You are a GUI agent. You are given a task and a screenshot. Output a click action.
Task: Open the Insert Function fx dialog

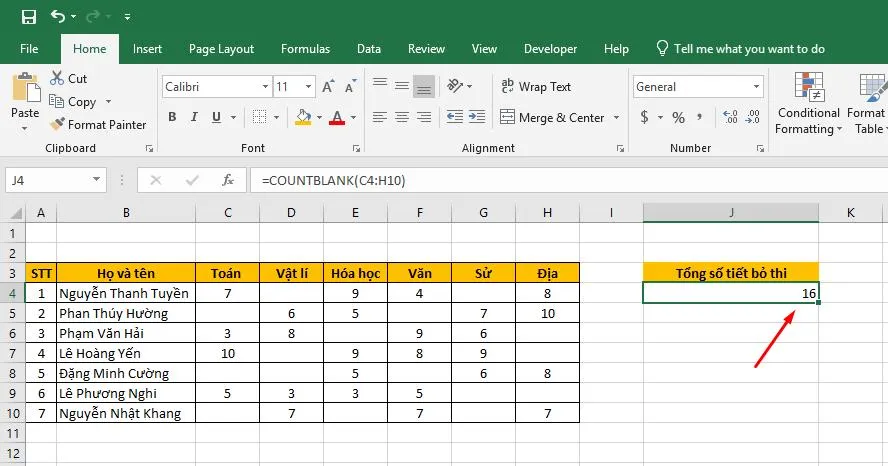tap(228, 180)
